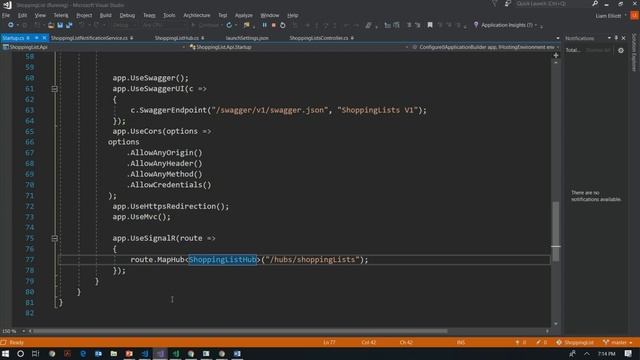640x360 pixels.
Task: Open the Build menu
Action: click(x=105, y=16)
